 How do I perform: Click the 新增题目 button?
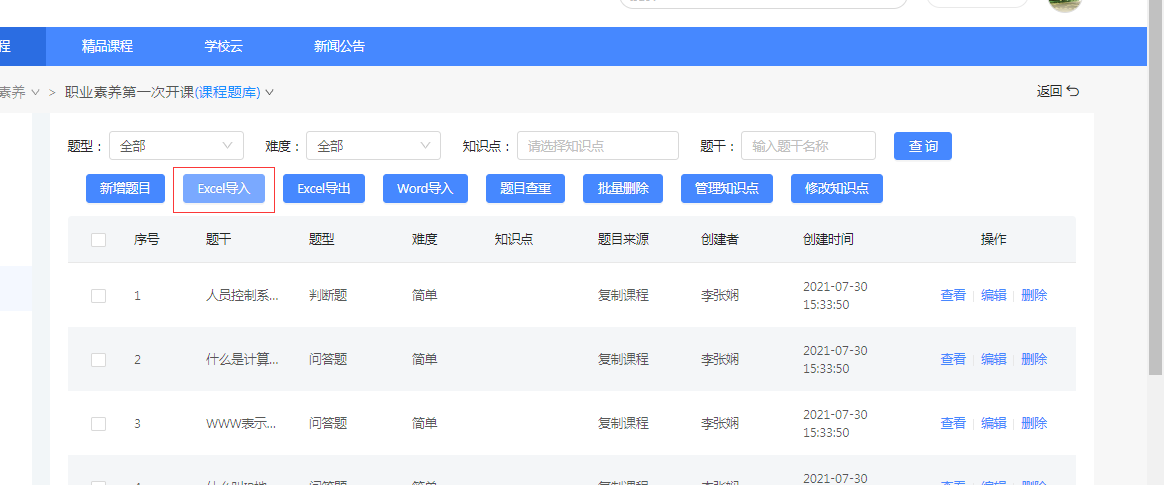click(x=125, y=189)
